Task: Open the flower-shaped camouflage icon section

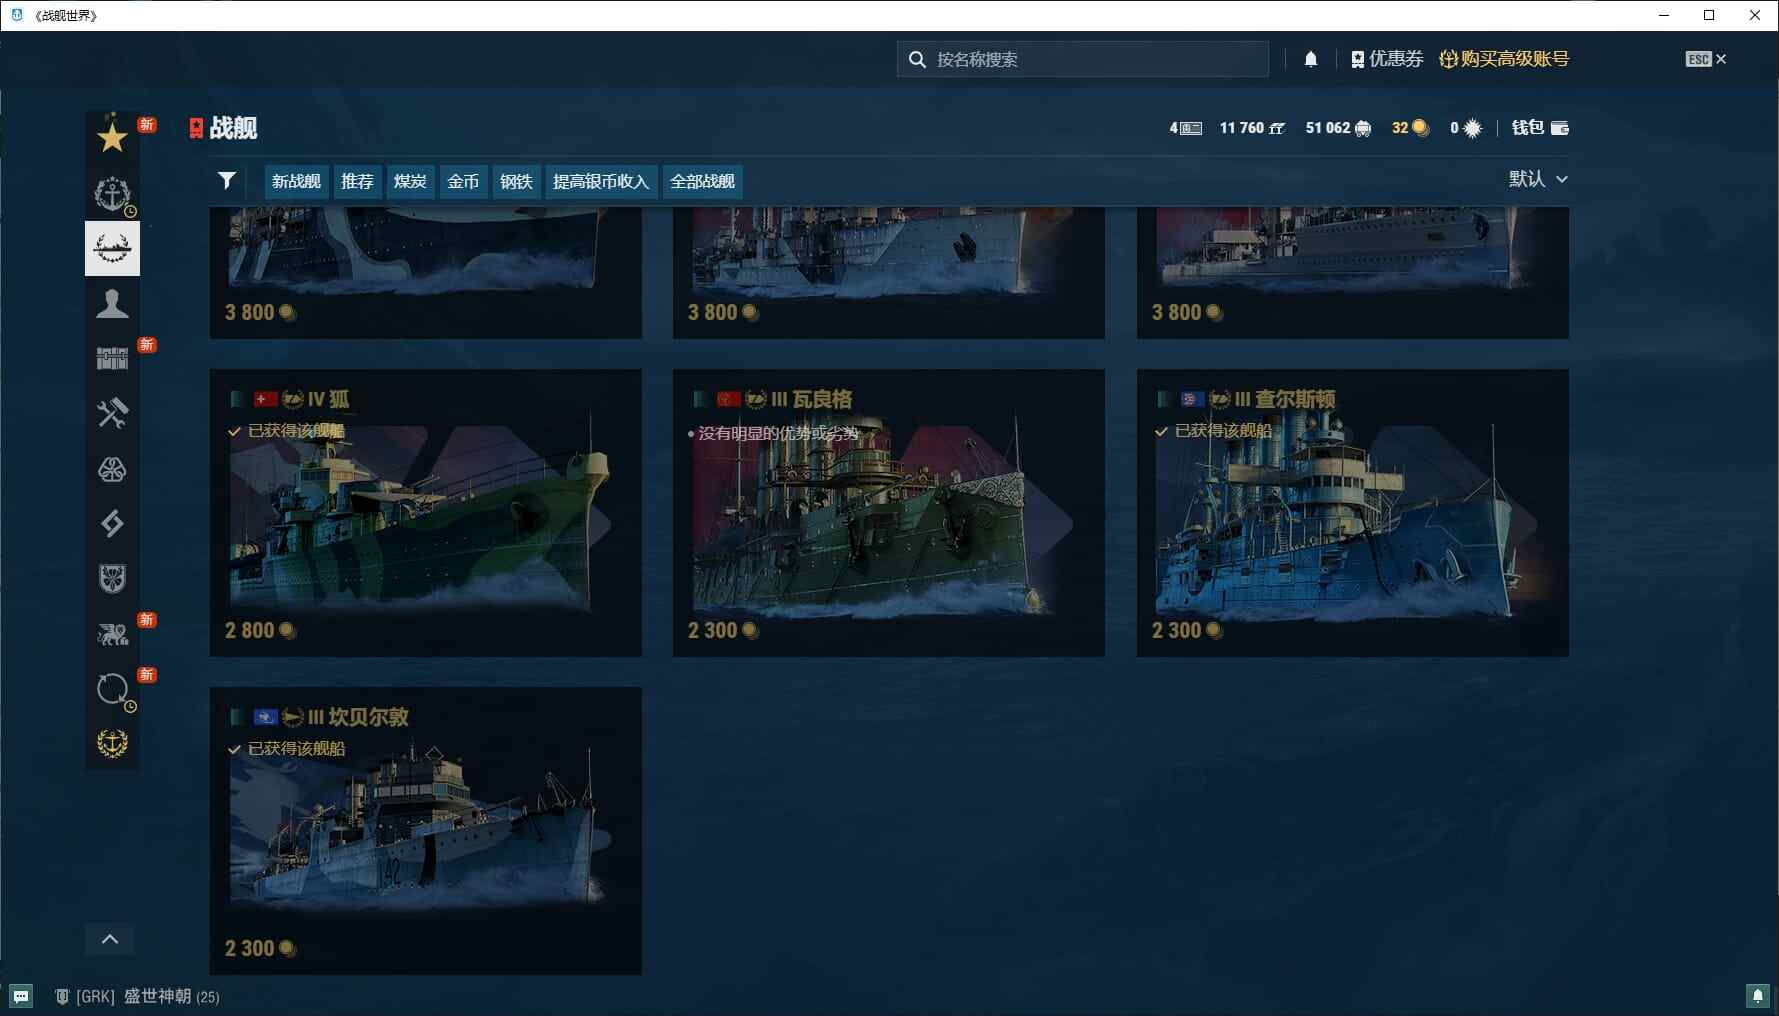Action: [x=112, y=468]
